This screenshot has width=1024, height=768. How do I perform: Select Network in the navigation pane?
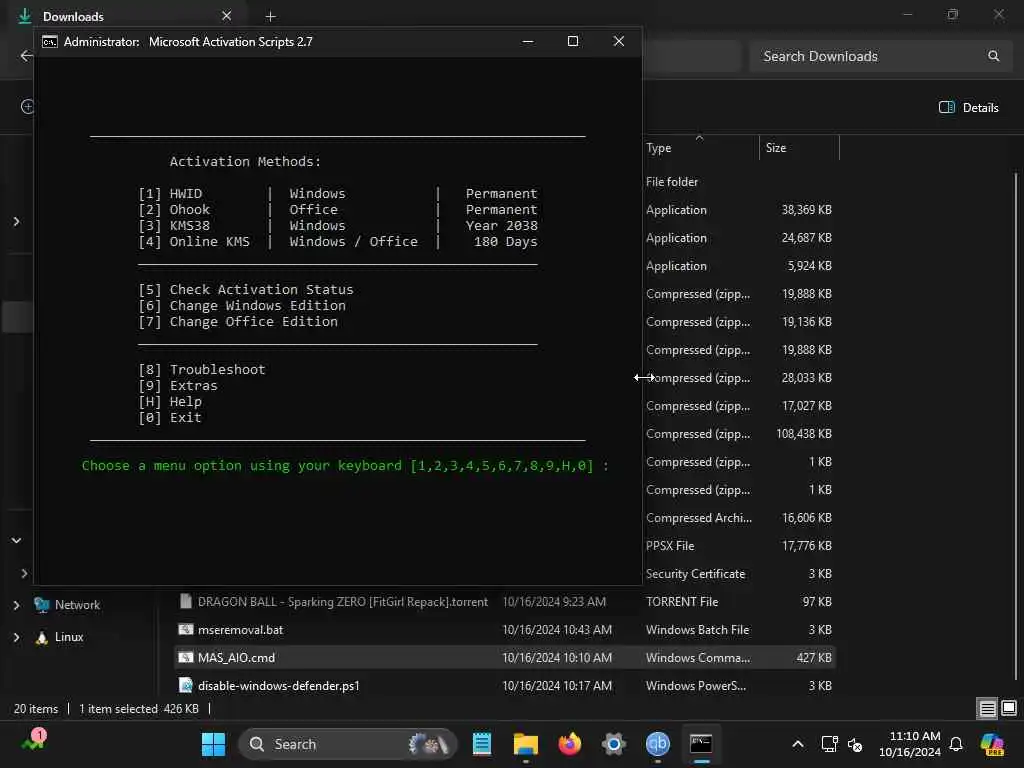[77, 605]
